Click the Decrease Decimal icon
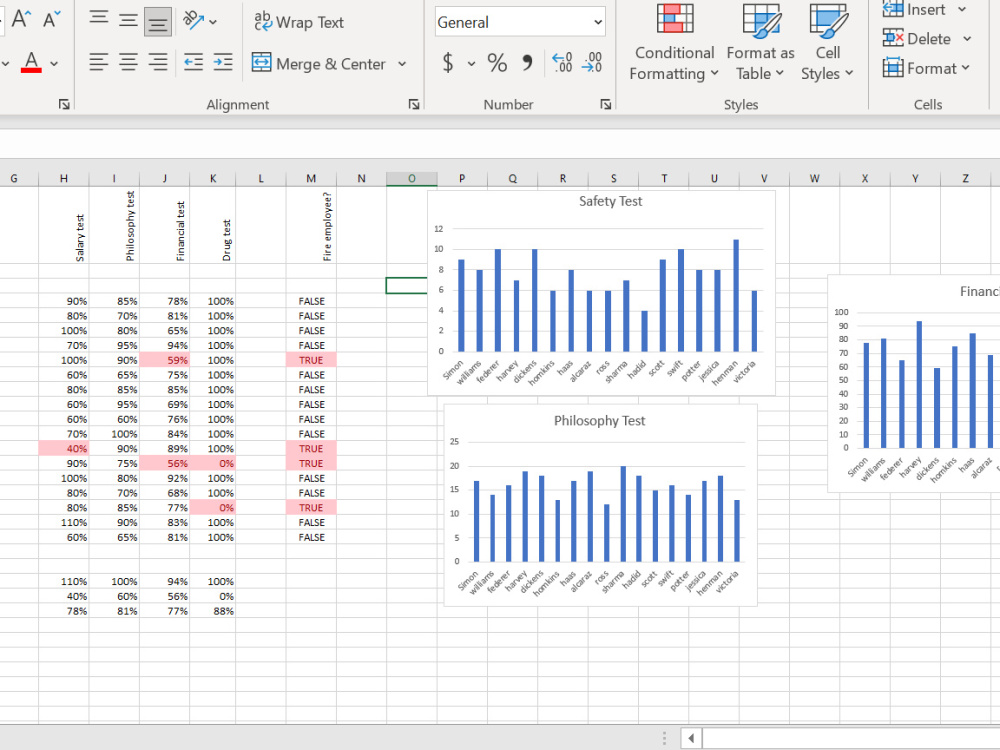The width and height of the screenshot is (1000, 750). pyautogui.click(x=592, y=62)
